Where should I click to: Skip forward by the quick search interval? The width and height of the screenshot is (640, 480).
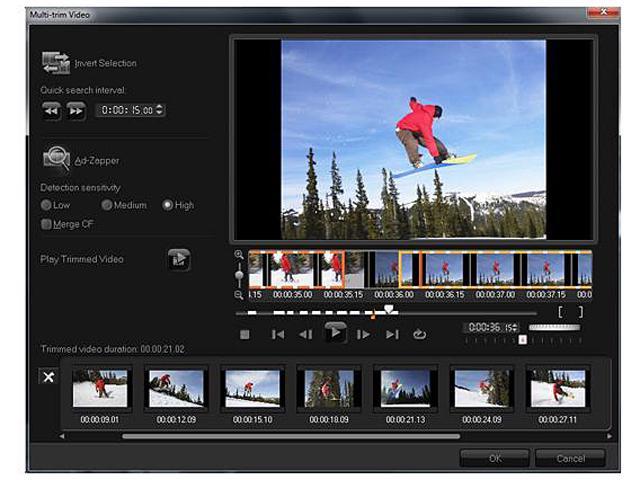(76, 110)
